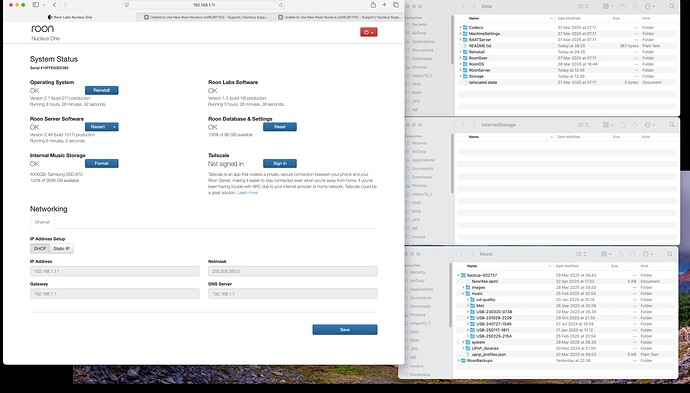Expand the Codecs folder
This screenshot has width=690, height=393.
click(461, 27)
